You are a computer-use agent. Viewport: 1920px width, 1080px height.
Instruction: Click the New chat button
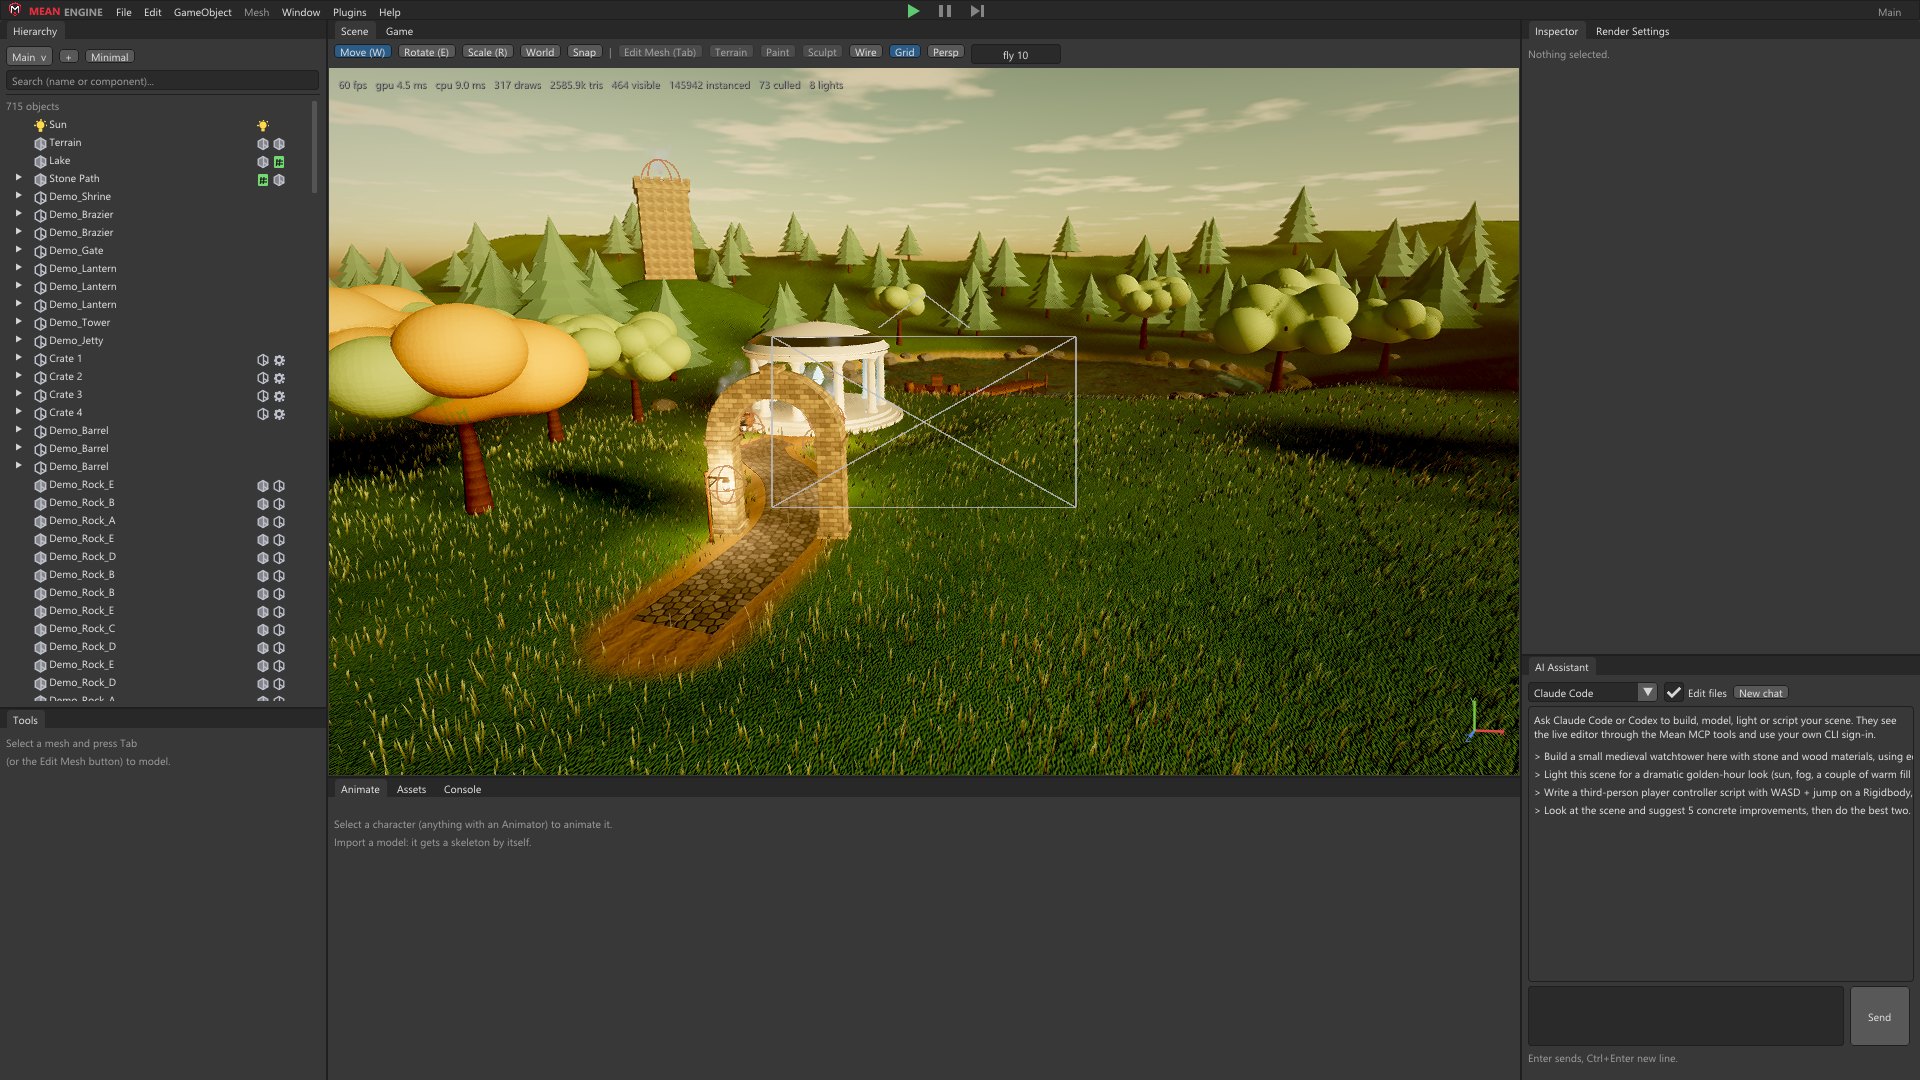click(x=1760, y=693)
